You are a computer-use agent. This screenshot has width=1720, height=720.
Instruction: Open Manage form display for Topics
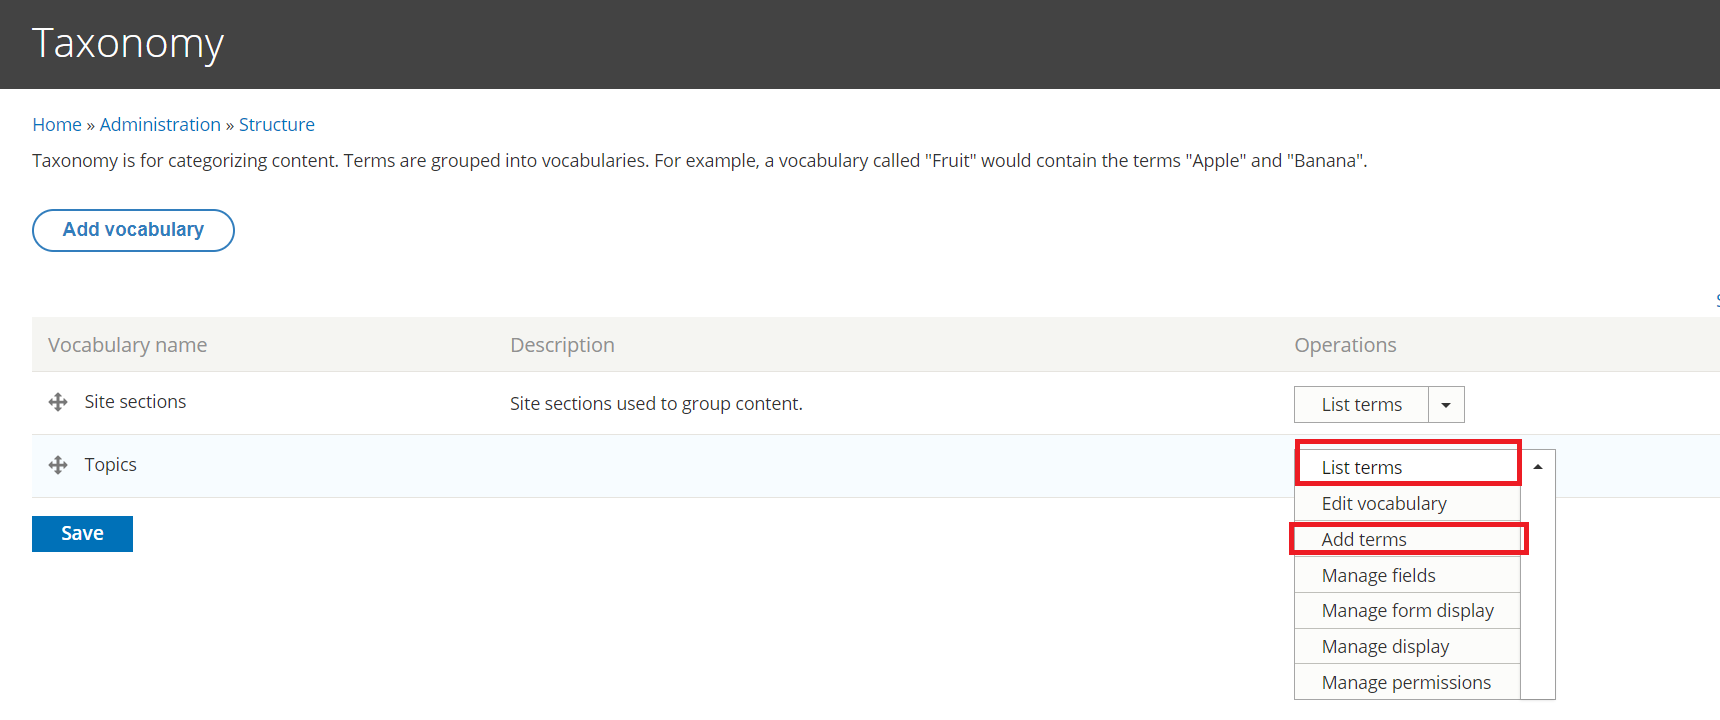pos(1407,610)
